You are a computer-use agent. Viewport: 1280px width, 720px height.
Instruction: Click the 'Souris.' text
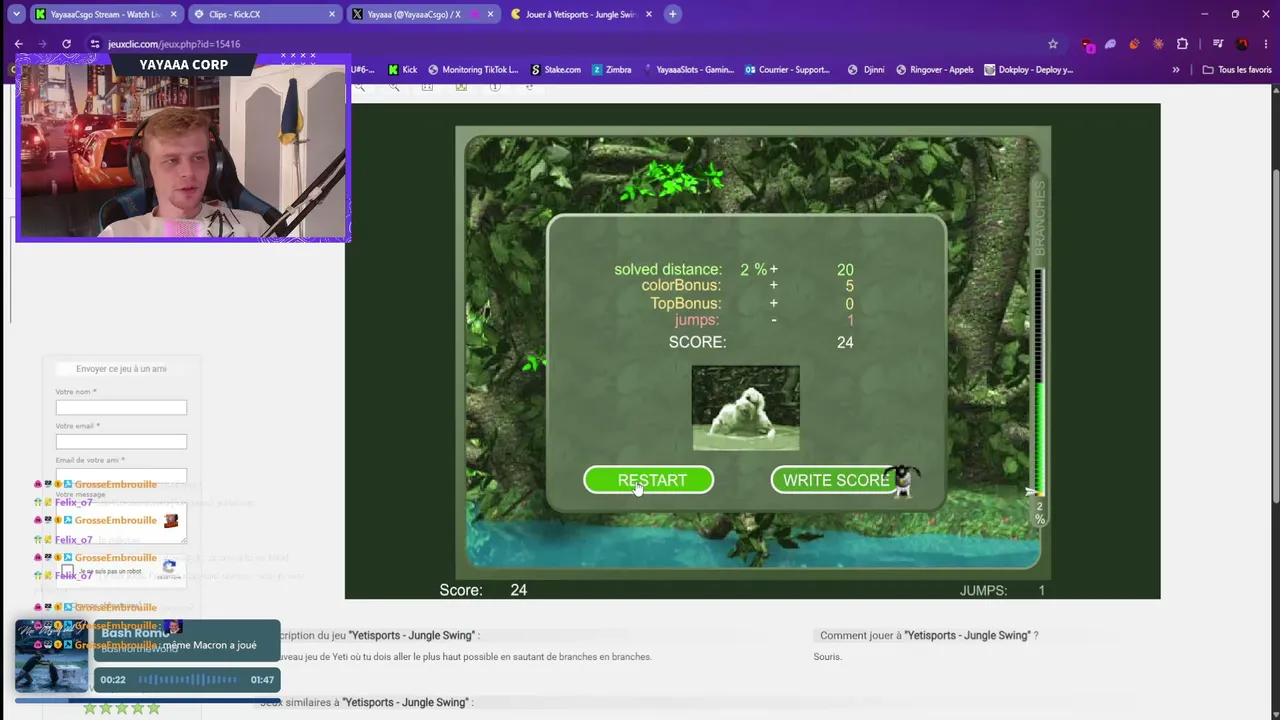828,657
